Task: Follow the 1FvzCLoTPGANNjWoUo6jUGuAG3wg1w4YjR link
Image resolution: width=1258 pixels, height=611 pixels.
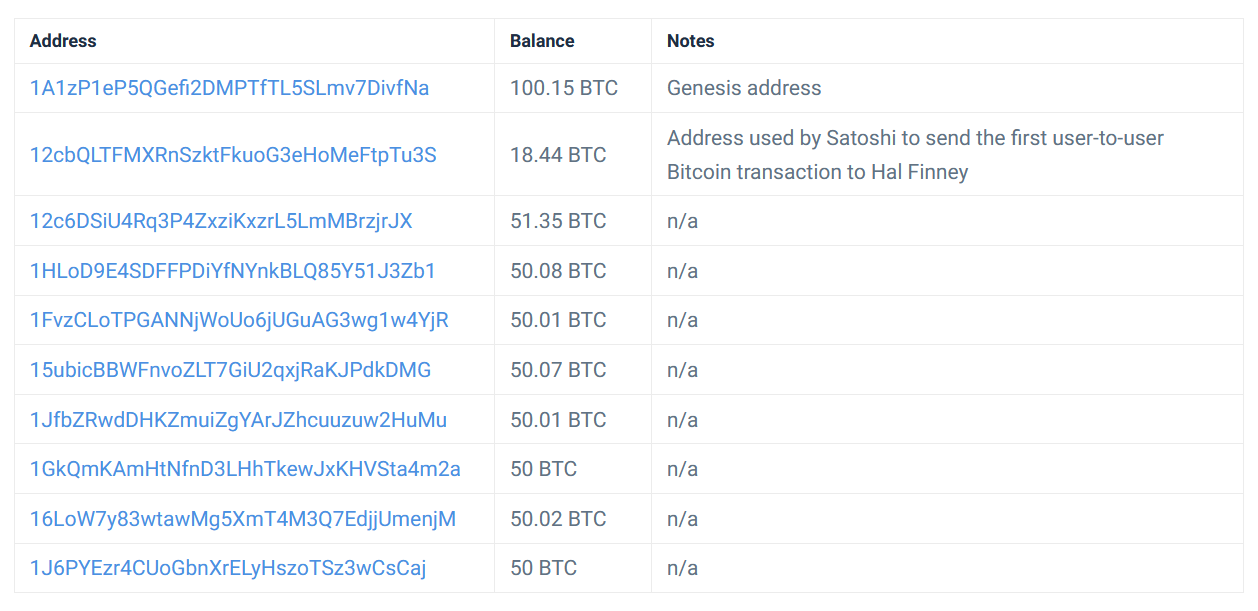Action: click(239, 320)
